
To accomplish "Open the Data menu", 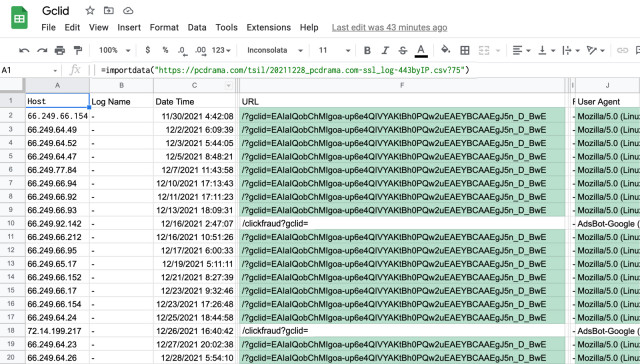I will [197, 27].
